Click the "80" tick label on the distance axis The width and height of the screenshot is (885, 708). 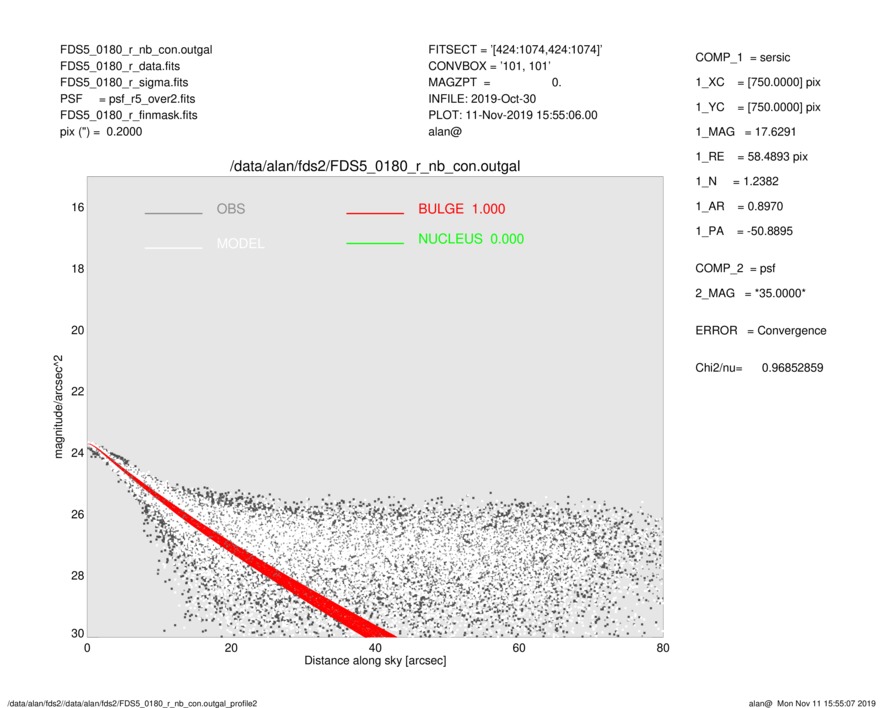point(663,648)
